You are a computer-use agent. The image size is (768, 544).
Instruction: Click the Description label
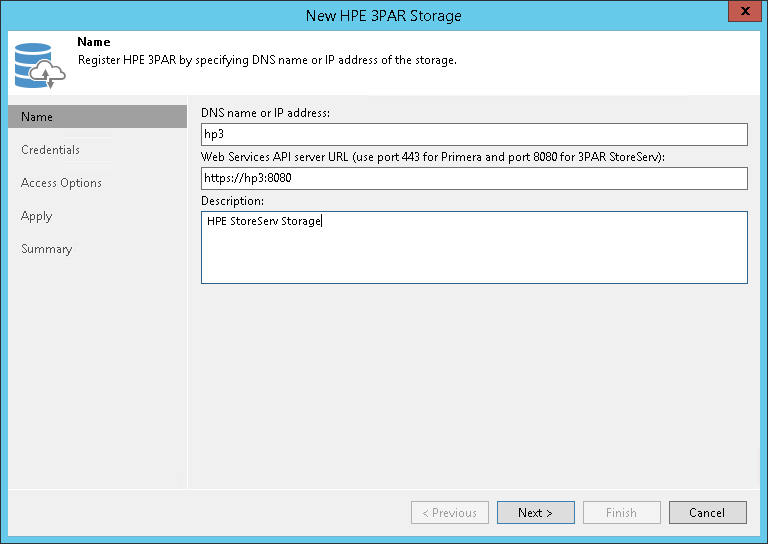pos(232,200)
